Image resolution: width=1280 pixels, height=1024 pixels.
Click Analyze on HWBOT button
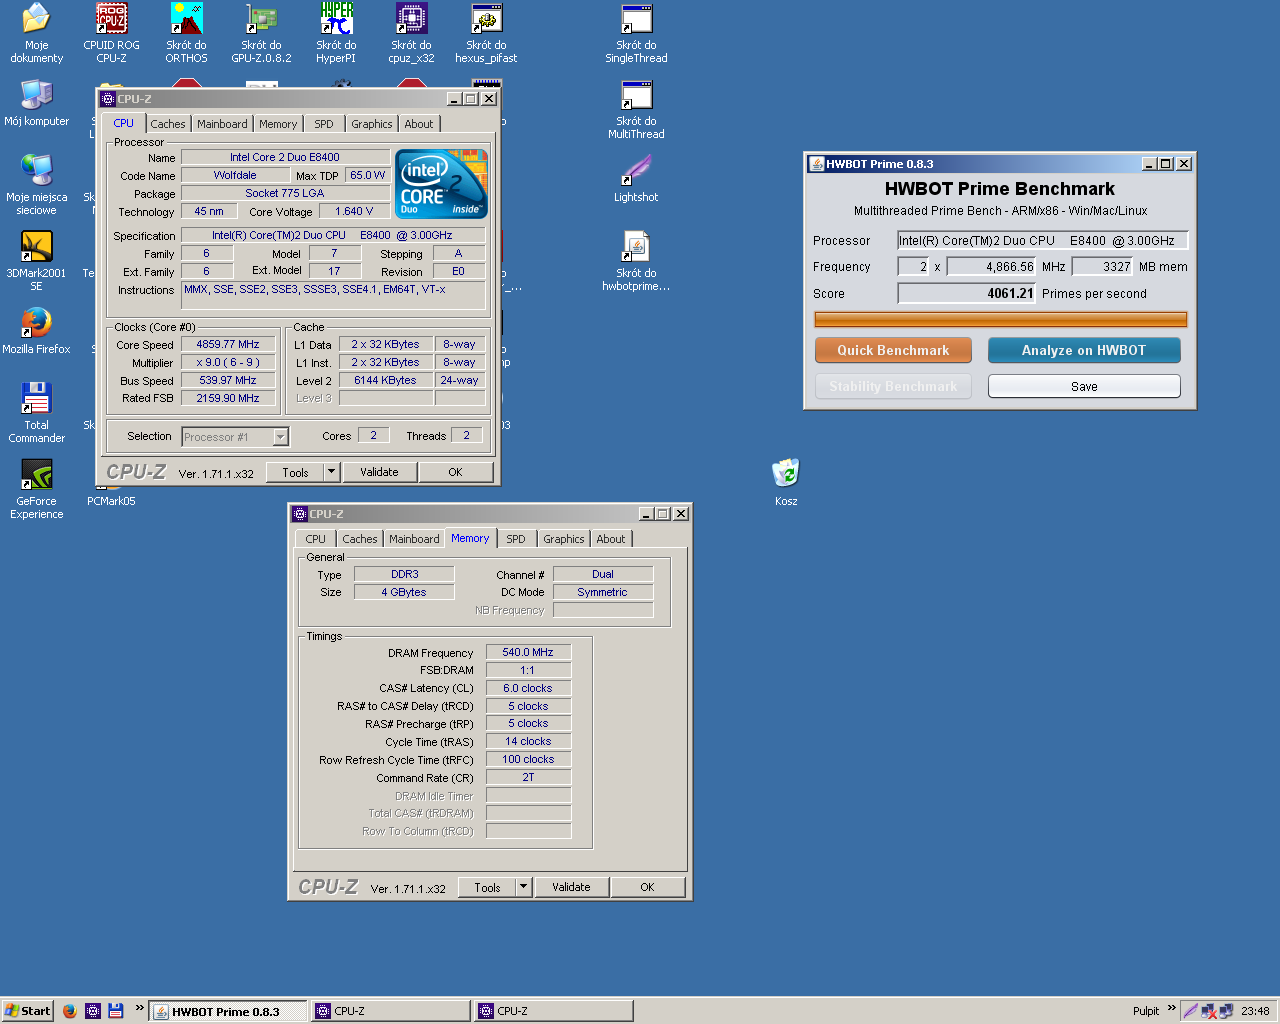[1084, 350]
